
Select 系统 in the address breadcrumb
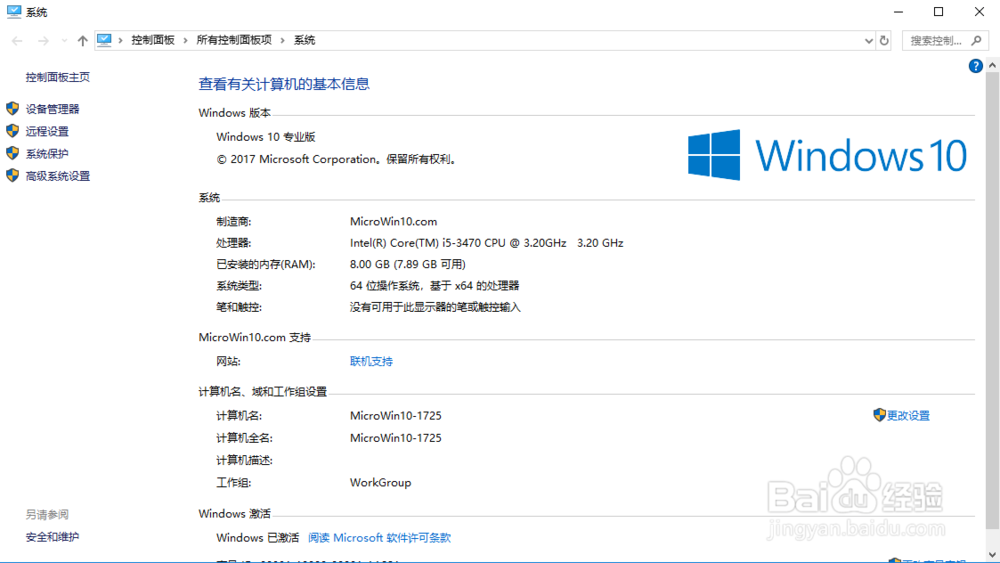click(x=304, y=40)
